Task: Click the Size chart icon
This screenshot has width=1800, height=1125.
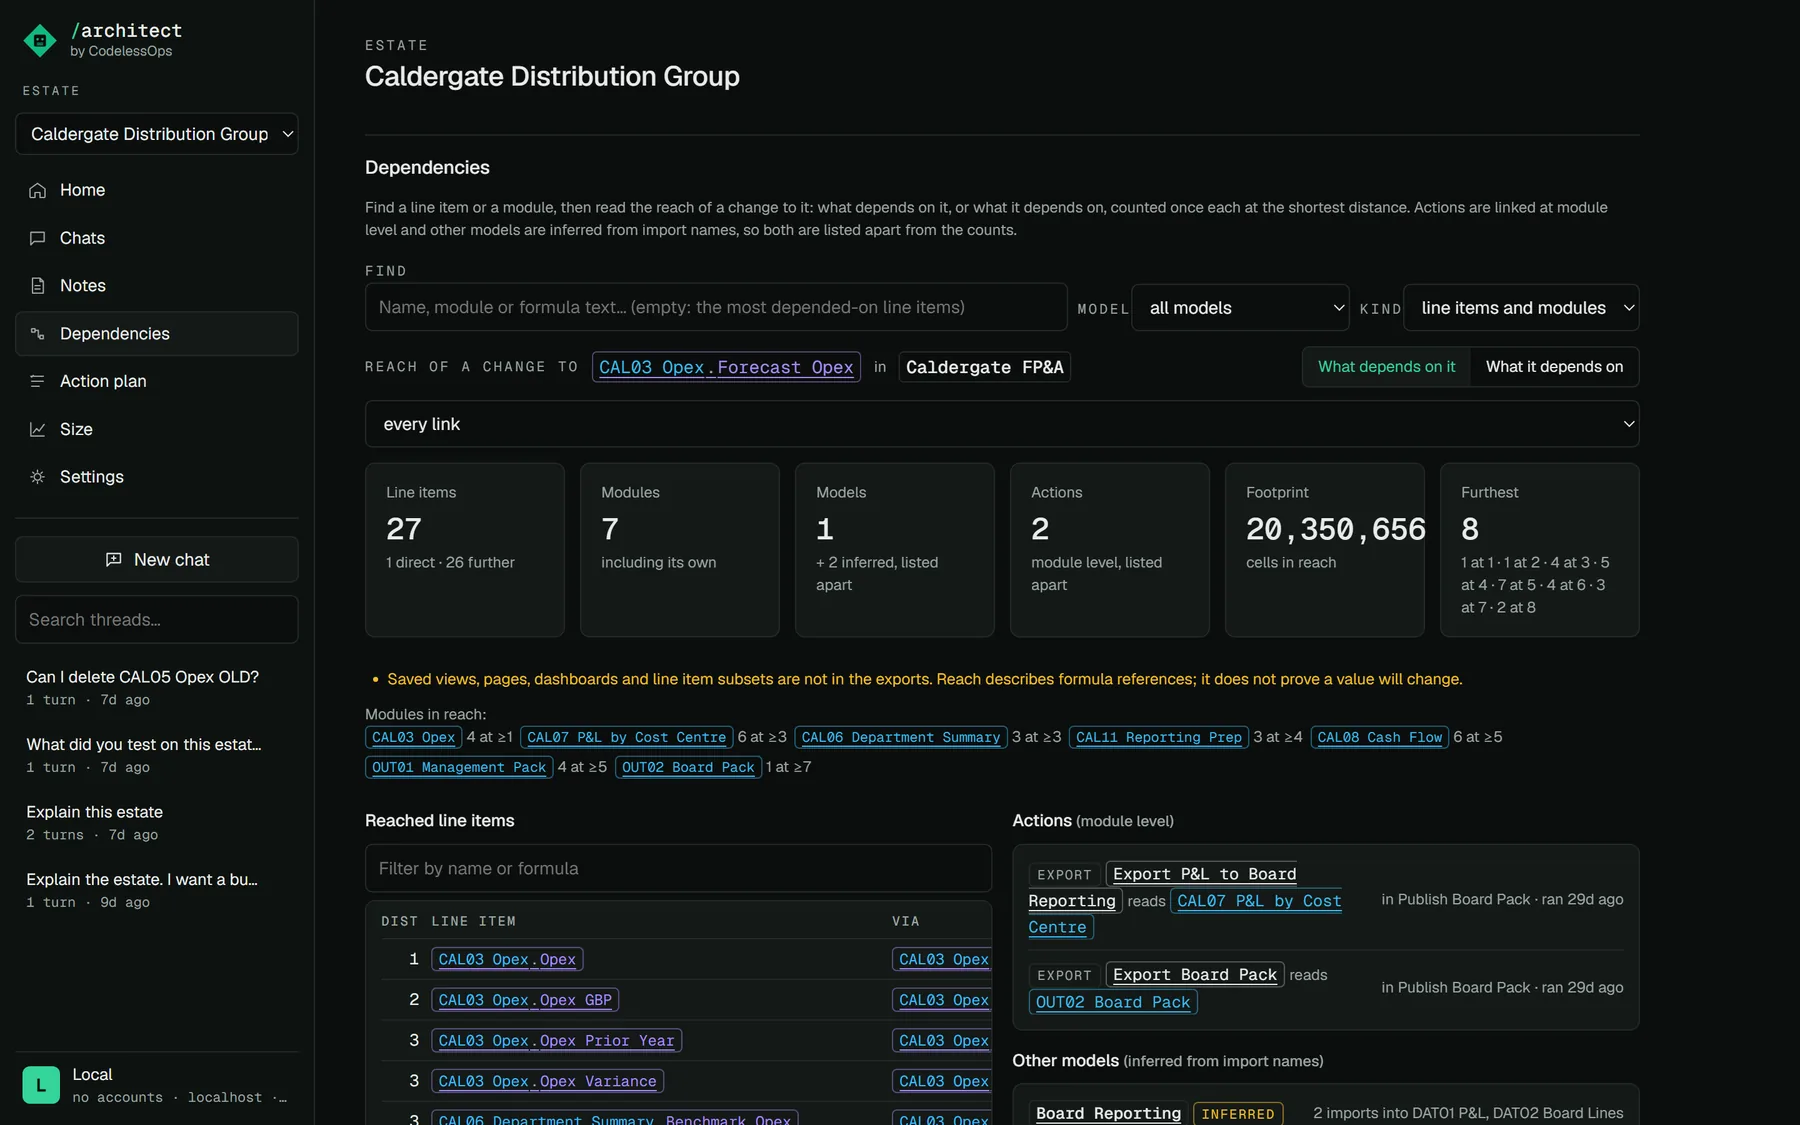Action: 38,429
